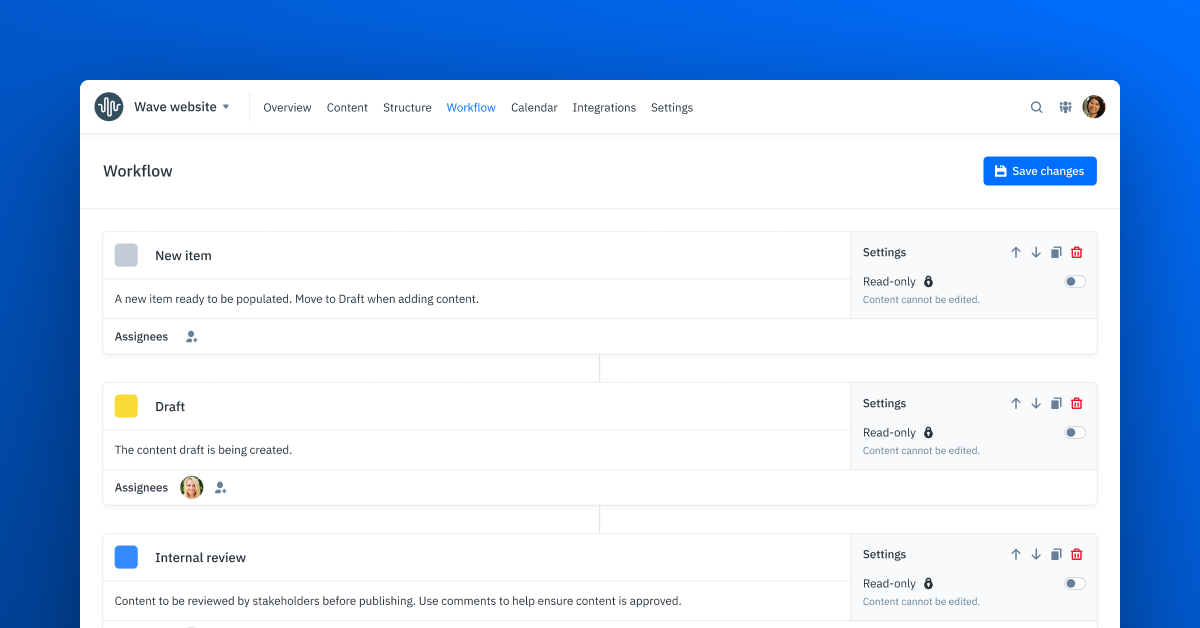This screenshot has height=628, width=1200.
Task: Toggle Read-only on the Draft step
Action: [x=1075, y=432]
